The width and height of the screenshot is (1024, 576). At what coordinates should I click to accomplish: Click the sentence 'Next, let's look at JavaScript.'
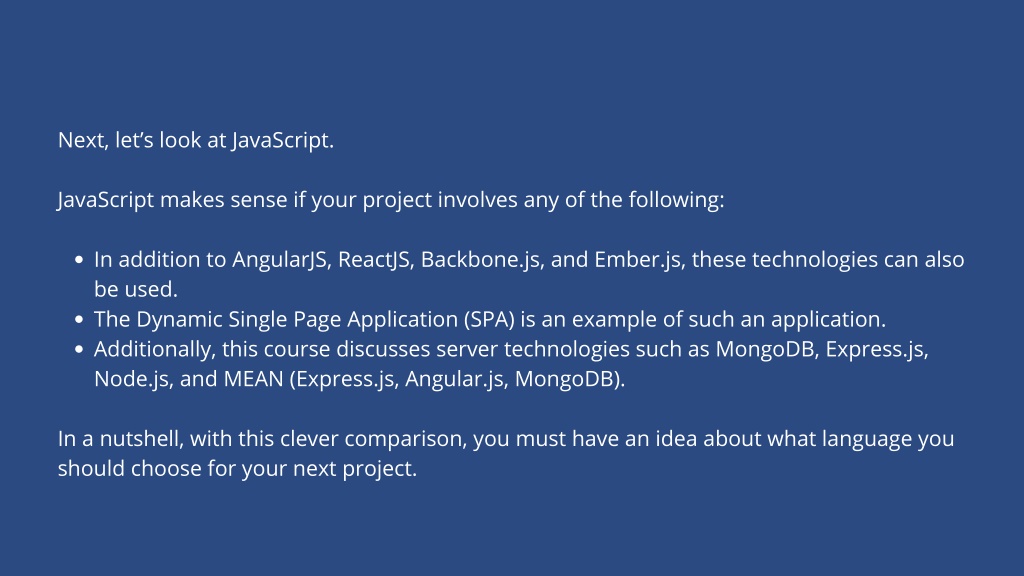[196, 140]
